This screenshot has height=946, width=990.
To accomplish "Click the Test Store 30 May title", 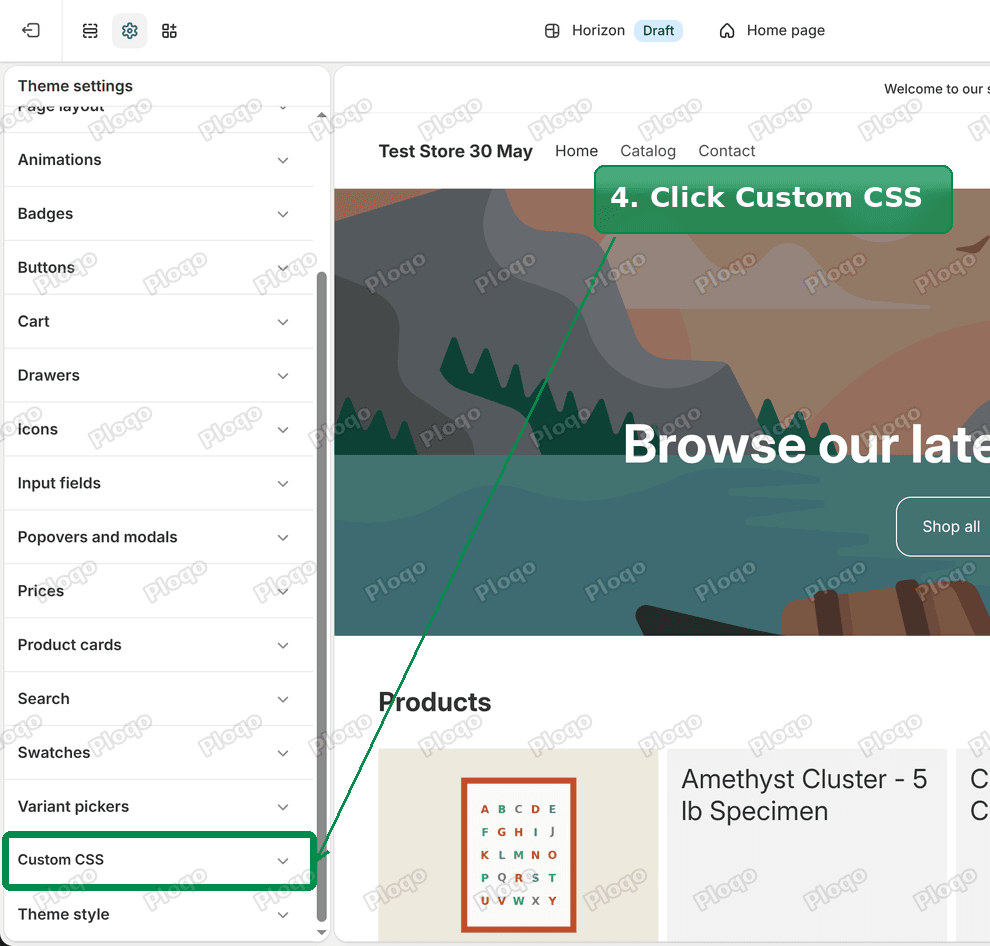I will pos(455,151).
